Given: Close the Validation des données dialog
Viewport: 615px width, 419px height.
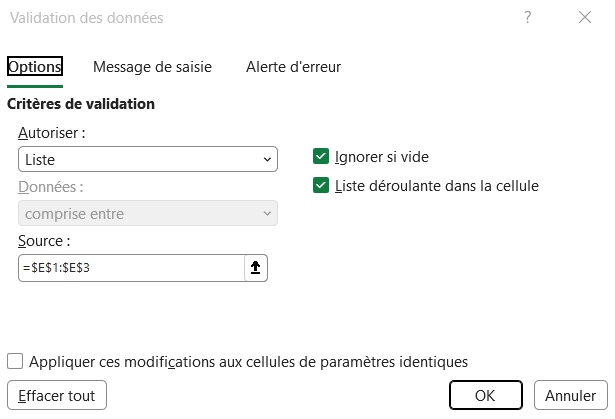Looking at the screenshot, I should (x=585, y=17).
